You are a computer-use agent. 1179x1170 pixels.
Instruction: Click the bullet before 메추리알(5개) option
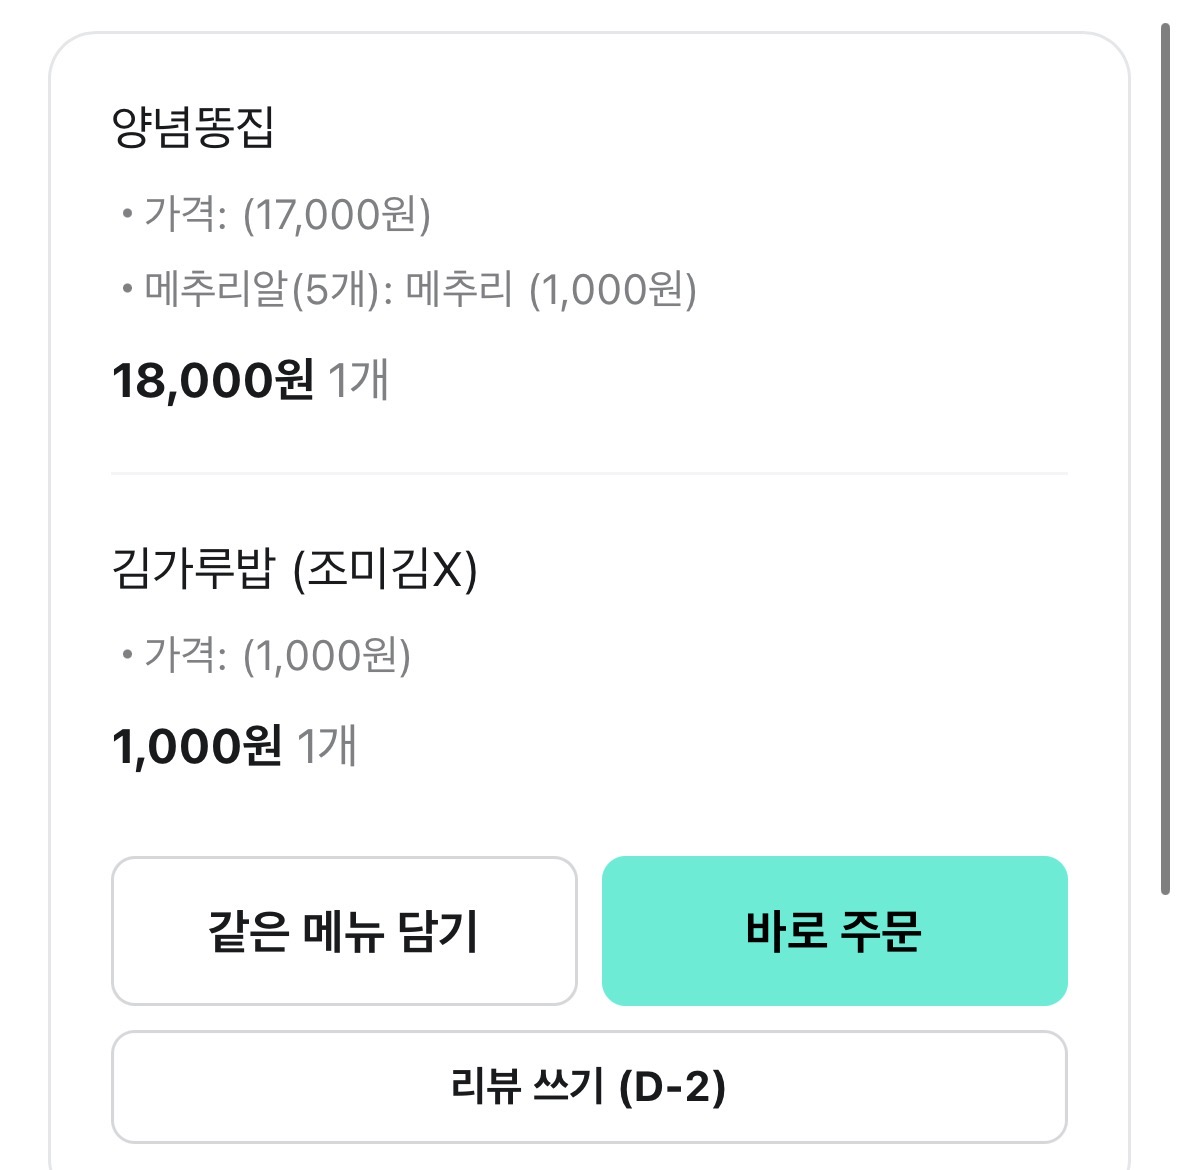127,290
